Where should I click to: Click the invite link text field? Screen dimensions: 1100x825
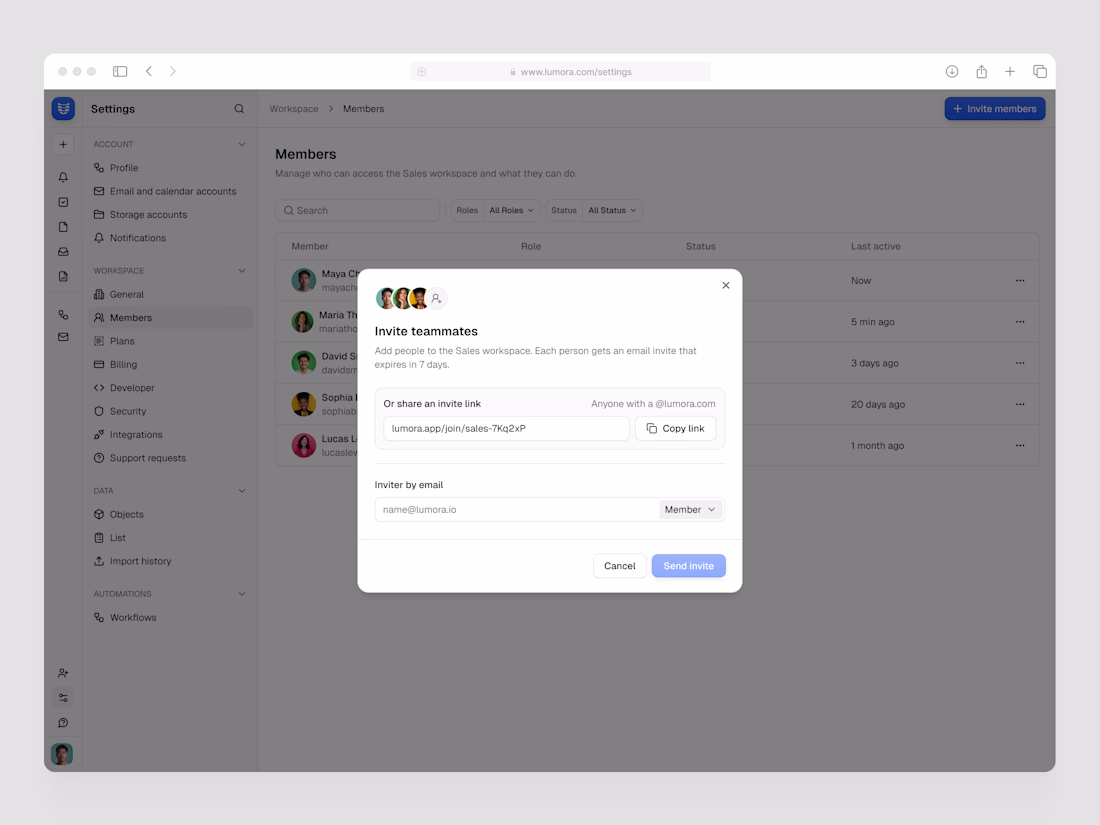click(x=507, y=429)
